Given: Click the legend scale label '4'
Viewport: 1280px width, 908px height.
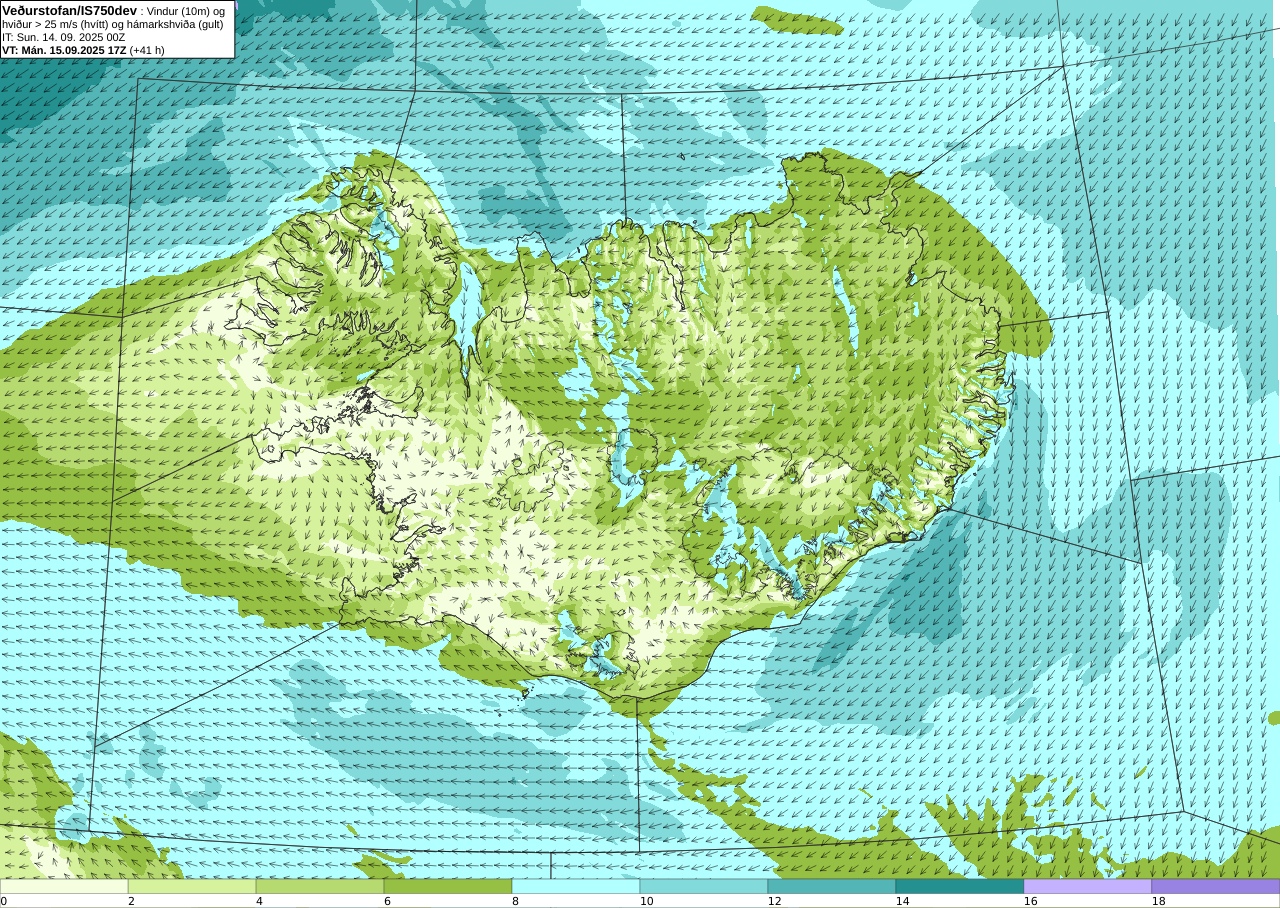Looking at the screenshot, I should pyautogui.click(x=259, y=901).
